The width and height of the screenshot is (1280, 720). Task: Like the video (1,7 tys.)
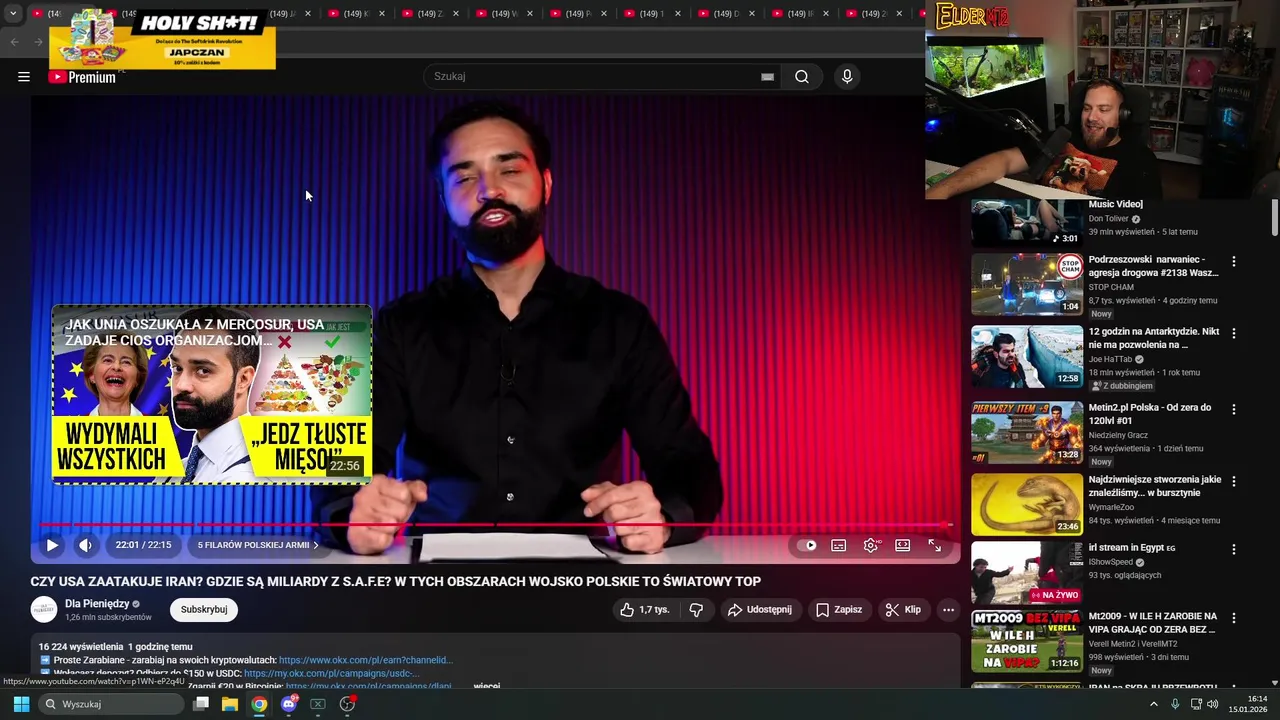tap(644, 609)
